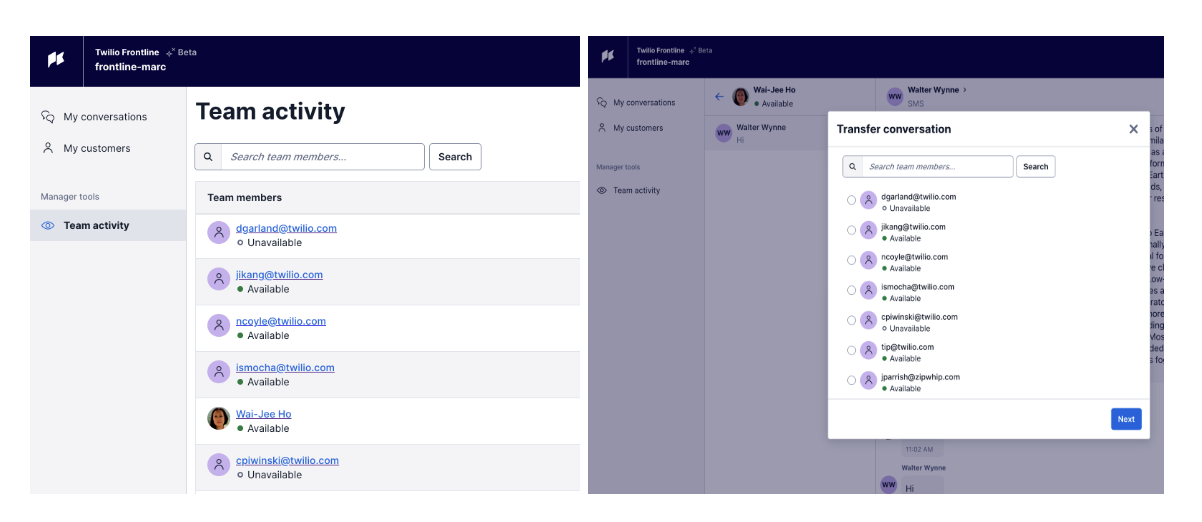The width and height of the screenshot is (1202, 522).
Task: Select the cpiwinski@twilio.com radio button
Action: (852, 320)
